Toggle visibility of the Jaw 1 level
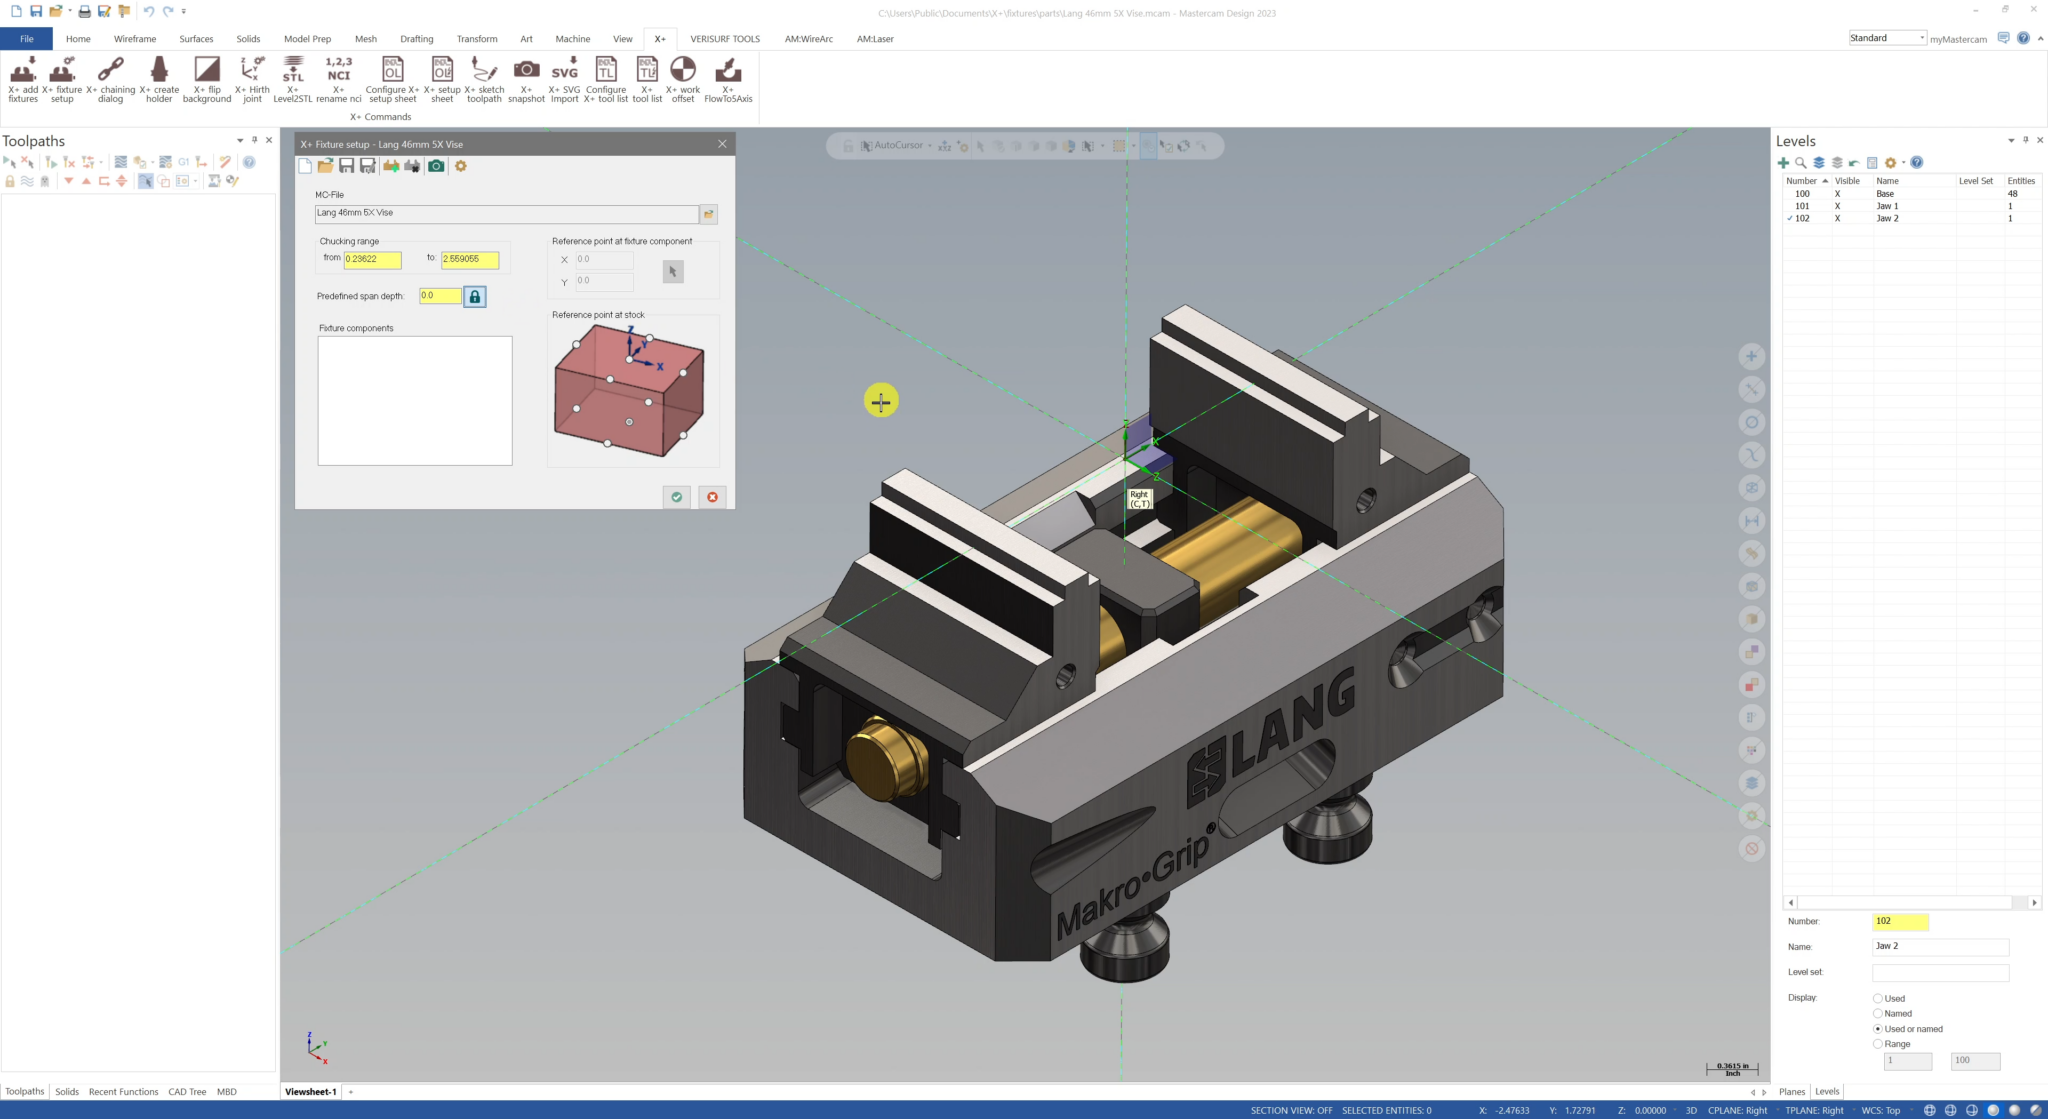 (x=1838, y=206)
